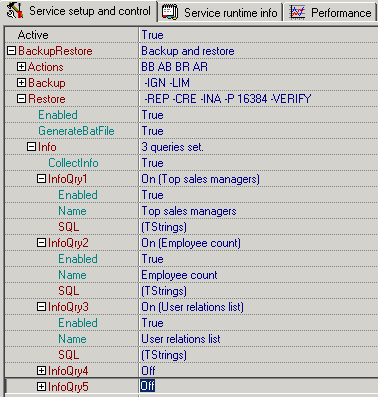Image resolution: width=378 pixels, height=397 pixels.
Task: Expand the InfoQry4 node
Action: [x=41, y=371]
